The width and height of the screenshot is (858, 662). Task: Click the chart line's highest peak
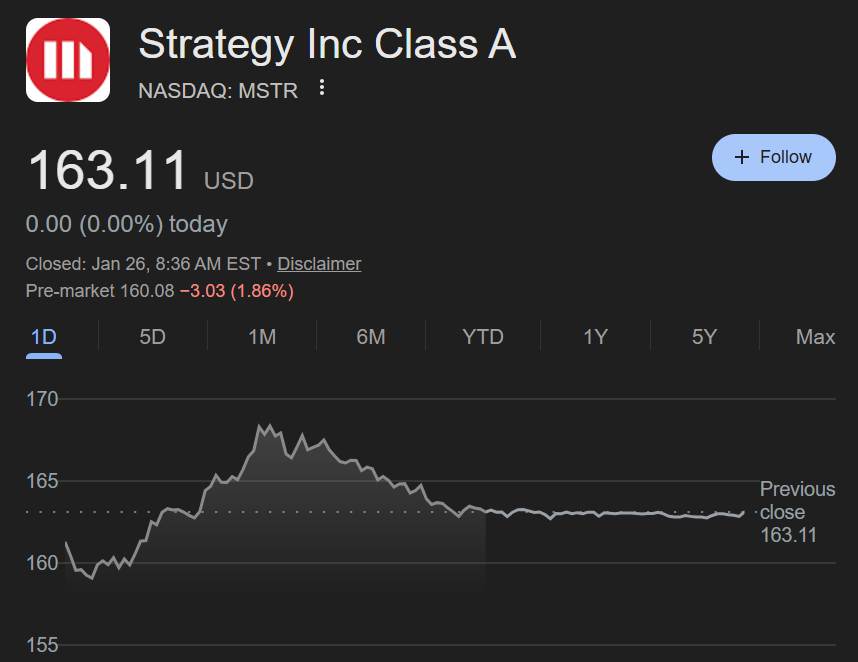click(261, 426)
